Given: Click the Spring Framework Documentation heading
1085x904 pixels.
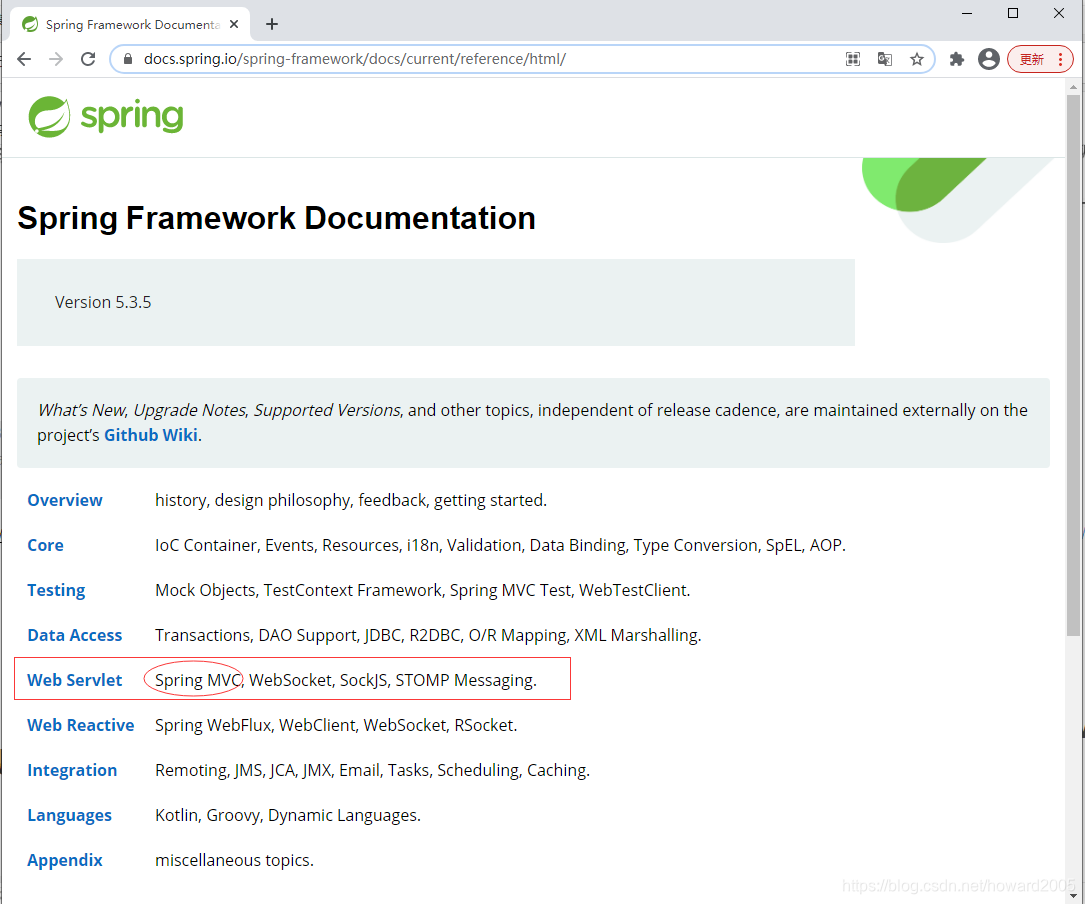Looking at the screenshot, I should tap(276, 218).
